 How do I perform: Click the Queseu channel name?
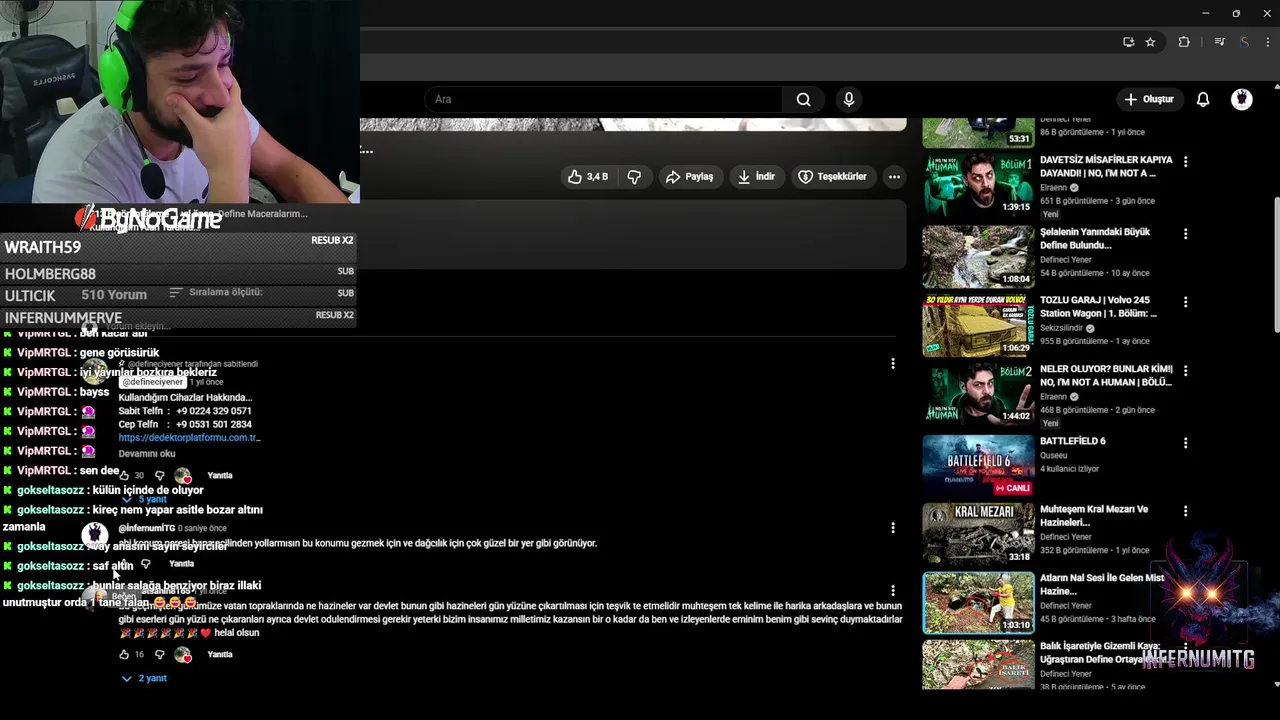click(1053, 455)
